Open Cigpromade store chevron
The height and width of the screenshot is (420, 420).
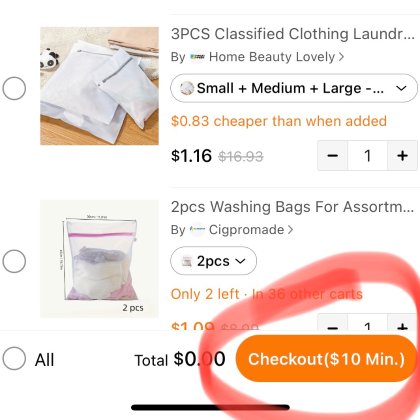click(290, 230)
